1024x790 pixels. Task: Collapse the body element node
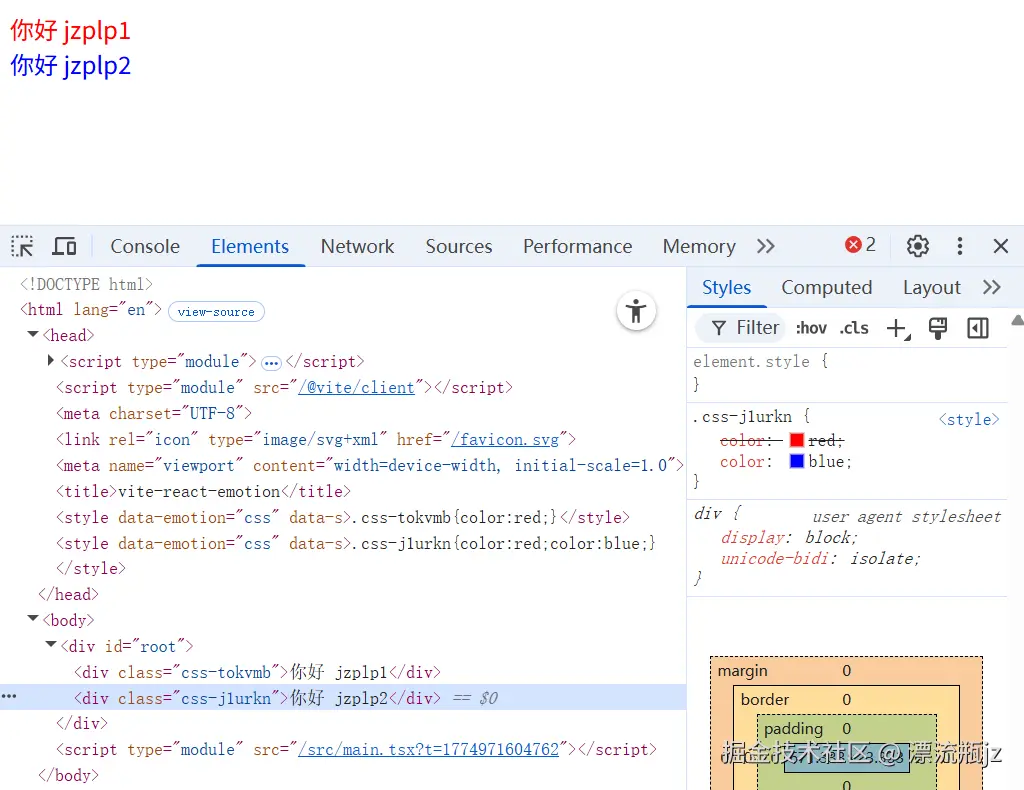[33, 619]
